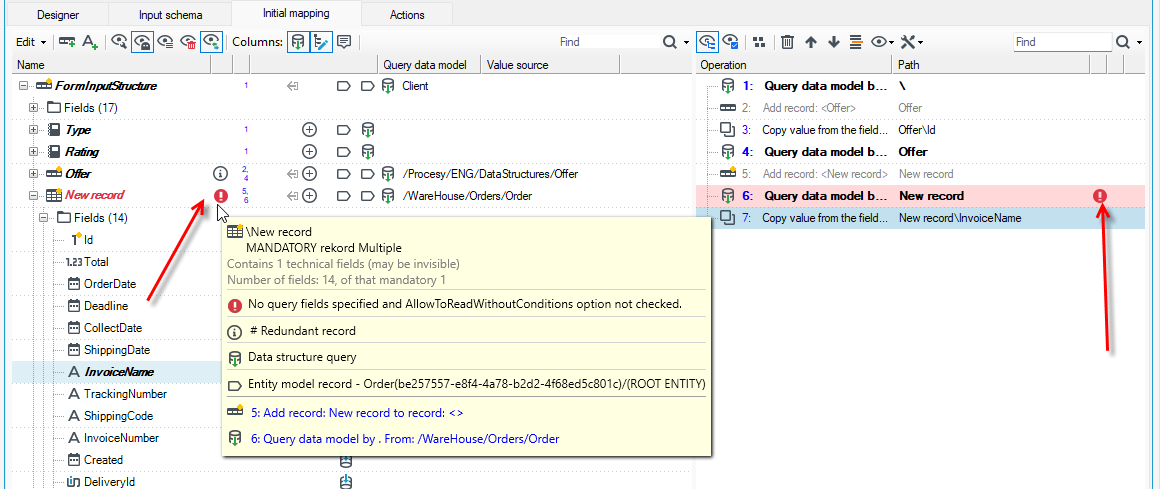This screenshot has width=1160, height=489.
Task: Toggle the eye with green dot filter
Action: (212, 42)
